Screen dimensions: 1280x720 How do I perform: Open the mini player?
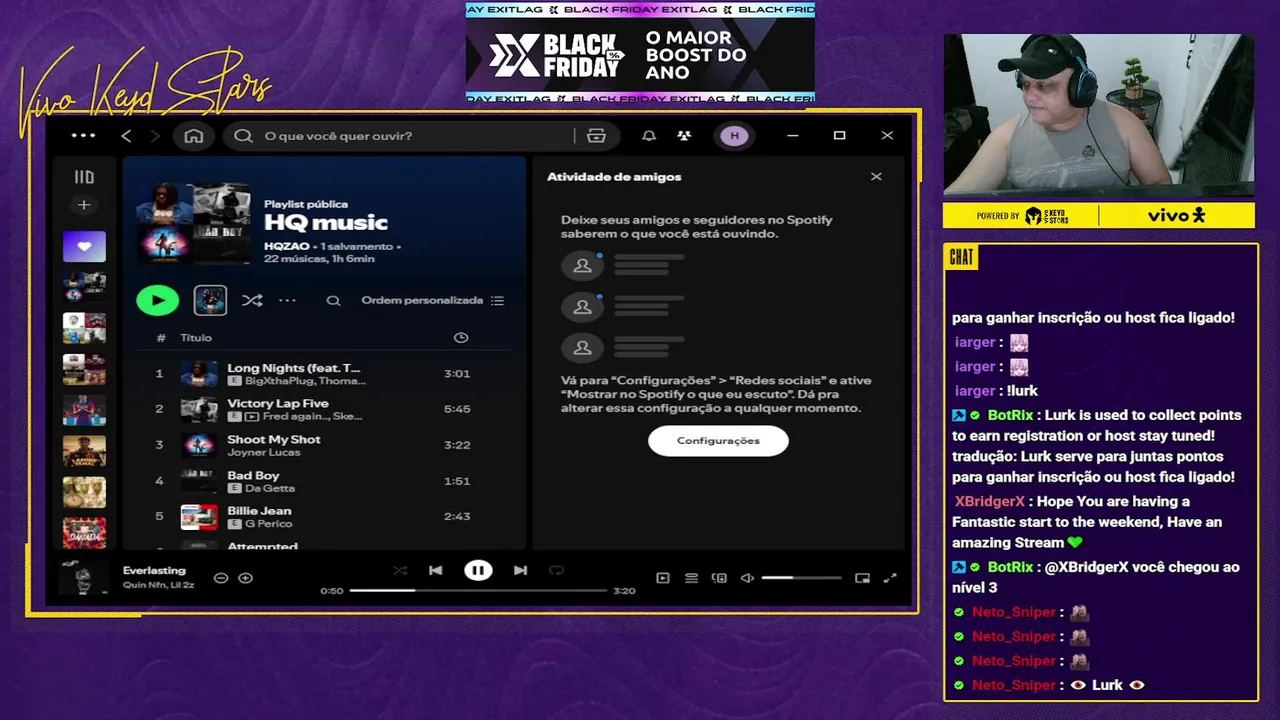coord(862,578)
